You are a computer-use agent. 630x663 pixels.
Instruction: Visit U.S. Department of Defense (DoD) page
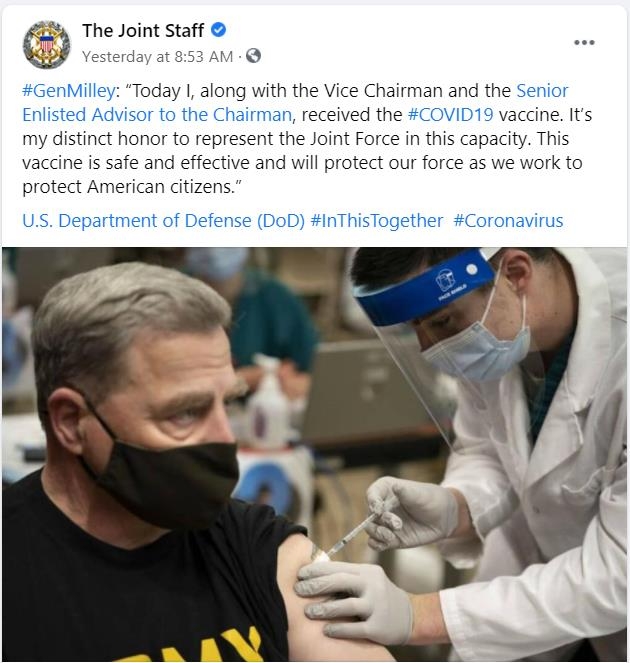[163, 221]
